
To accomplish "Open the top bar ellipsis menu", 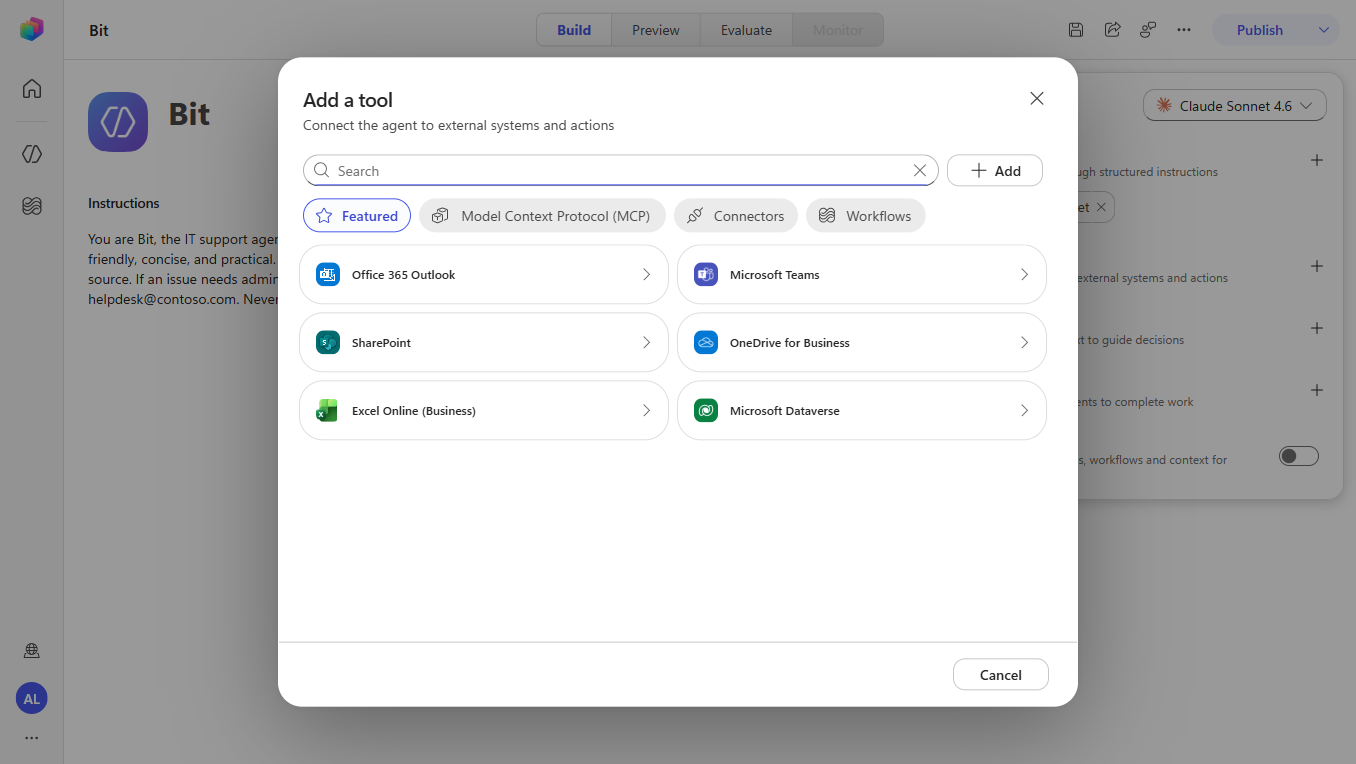I will (1184, 30).
